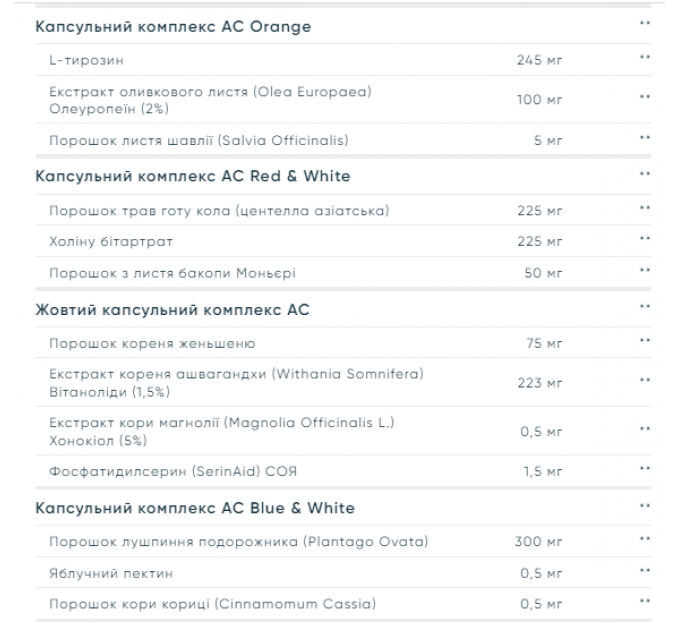Screen dimensions: 680x630
Task: Click the 100 мг amount value
Action: coord(539,100)
